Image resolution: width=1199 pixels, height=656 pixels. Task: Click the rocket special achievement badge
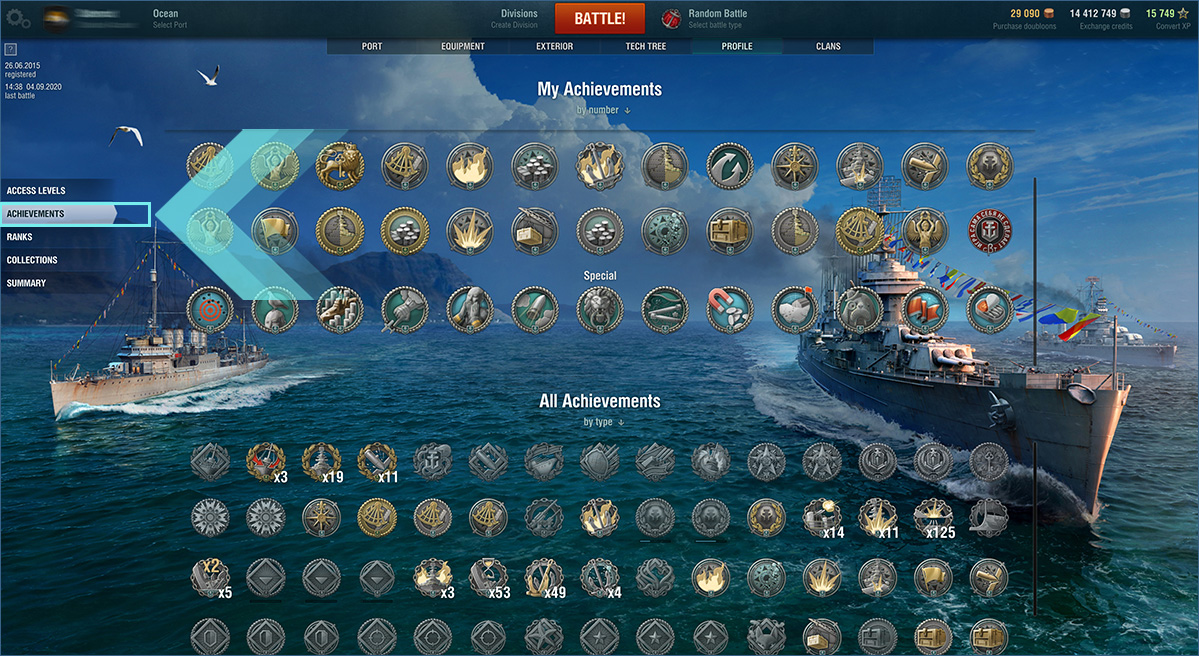(x=535, y=310)
